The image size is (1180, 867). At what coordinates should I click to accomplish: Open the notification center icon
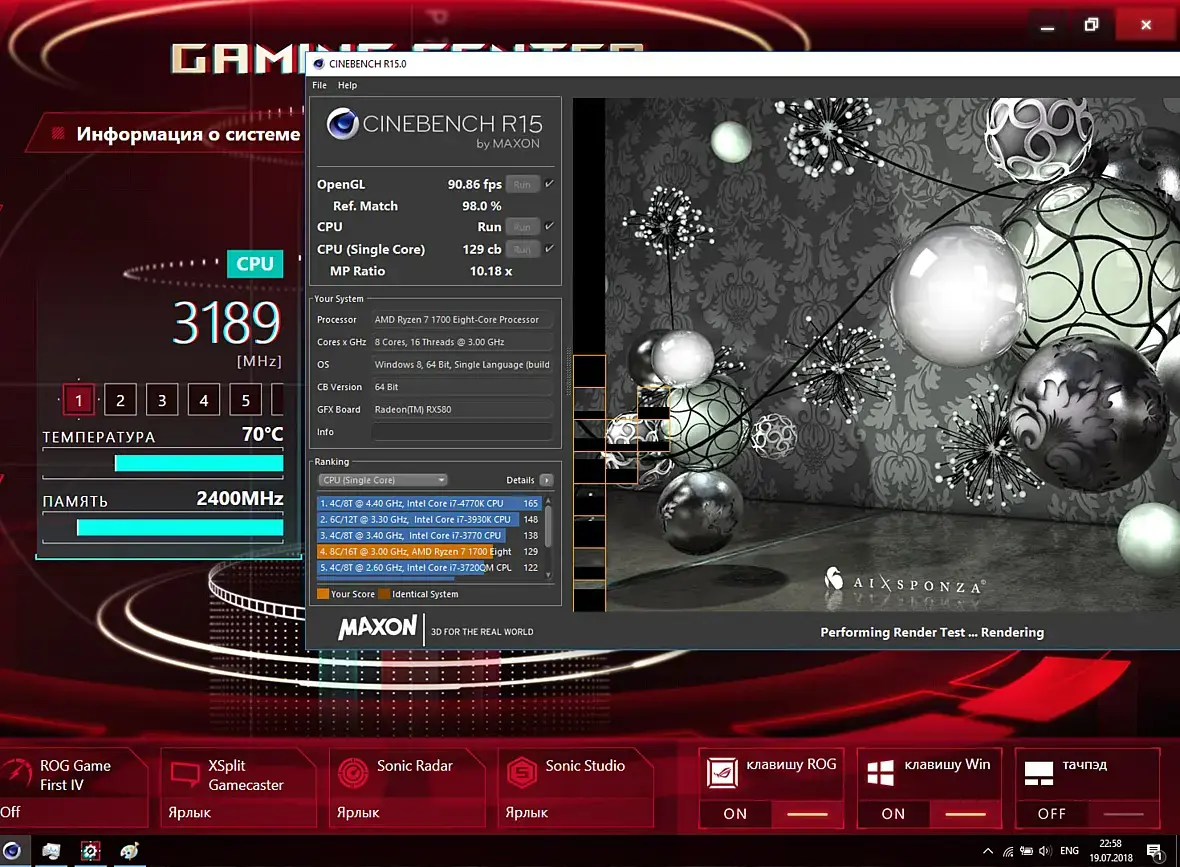coord(1155,851)
